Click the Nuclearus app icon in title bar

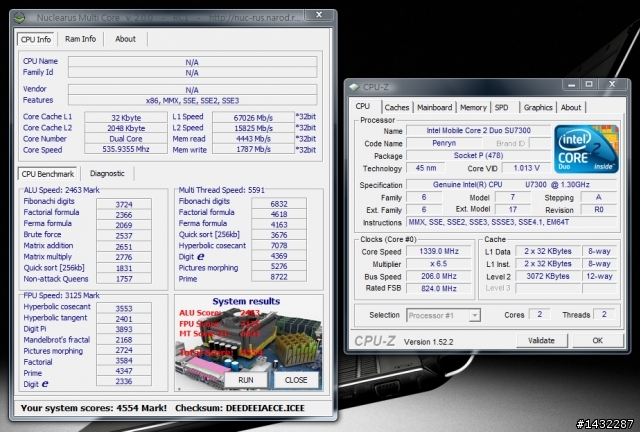[x=19, y=18]
